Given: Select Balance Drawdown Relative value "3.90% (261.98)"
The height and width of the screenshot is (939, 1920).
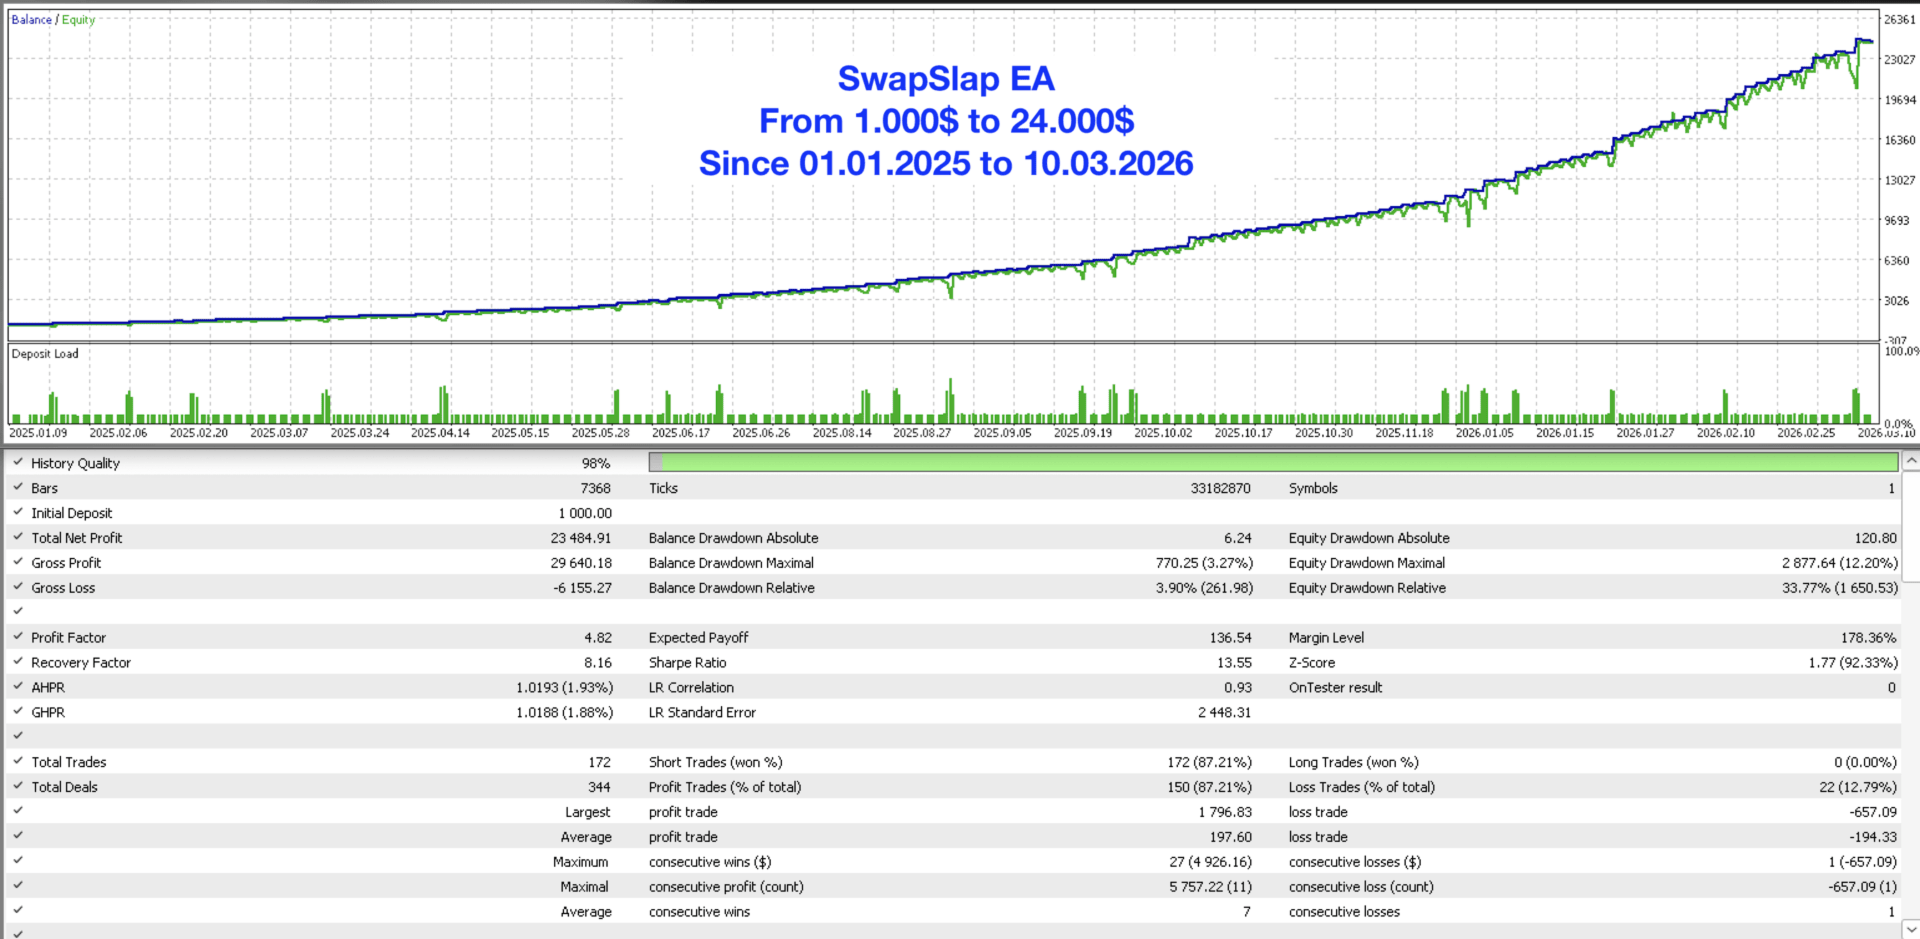Looking at the screenshot, I should (x=1204, y=588).
